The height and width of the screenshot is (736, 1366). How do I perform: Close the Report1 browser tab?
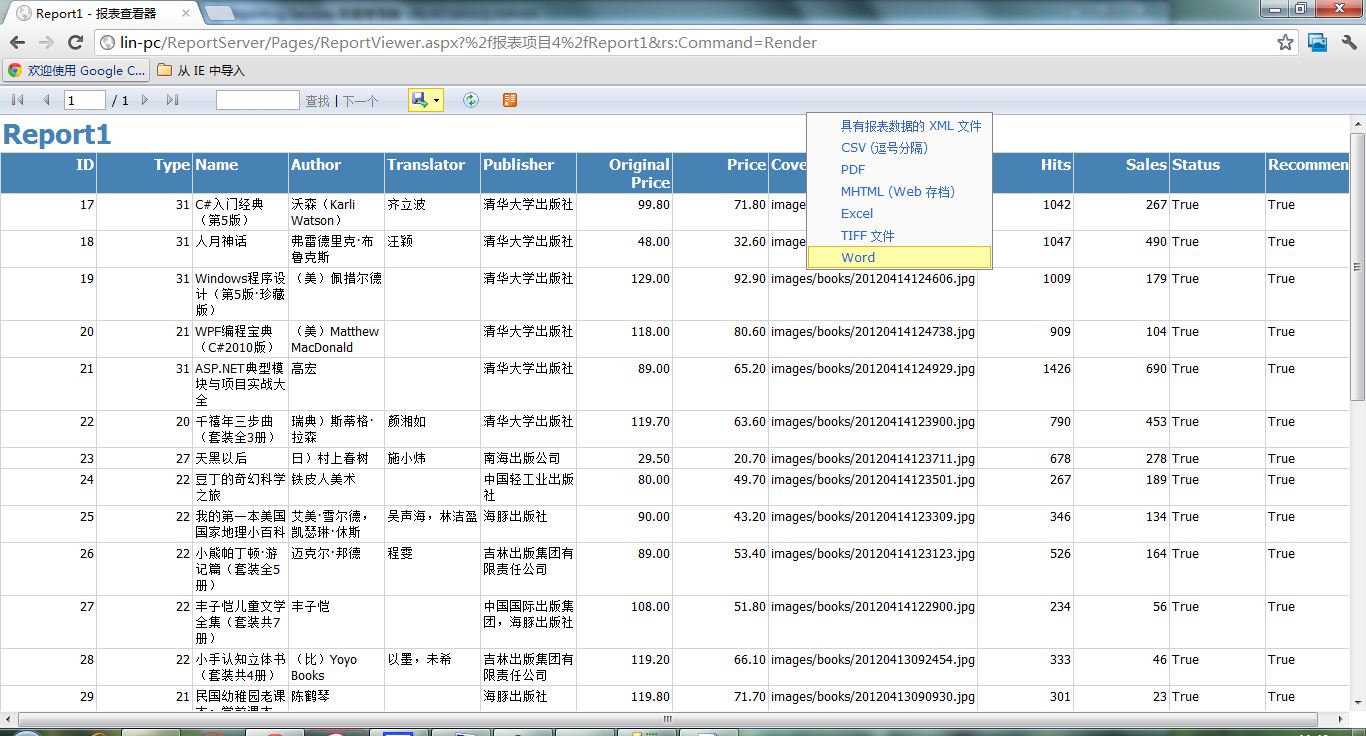(x=187, y=14)
